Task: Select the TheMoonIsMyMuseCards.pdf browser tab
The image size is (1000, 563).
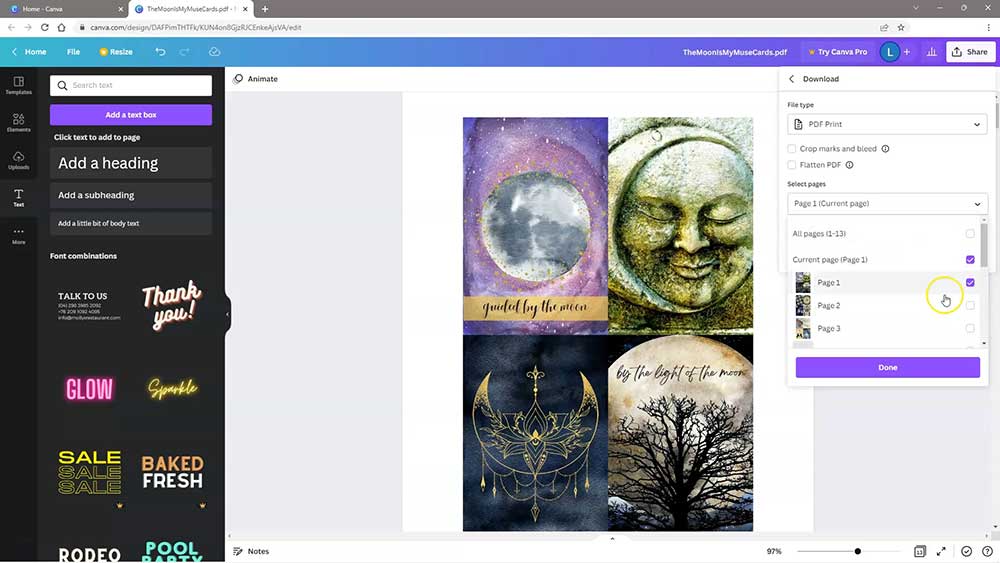Action: (191, 9)
